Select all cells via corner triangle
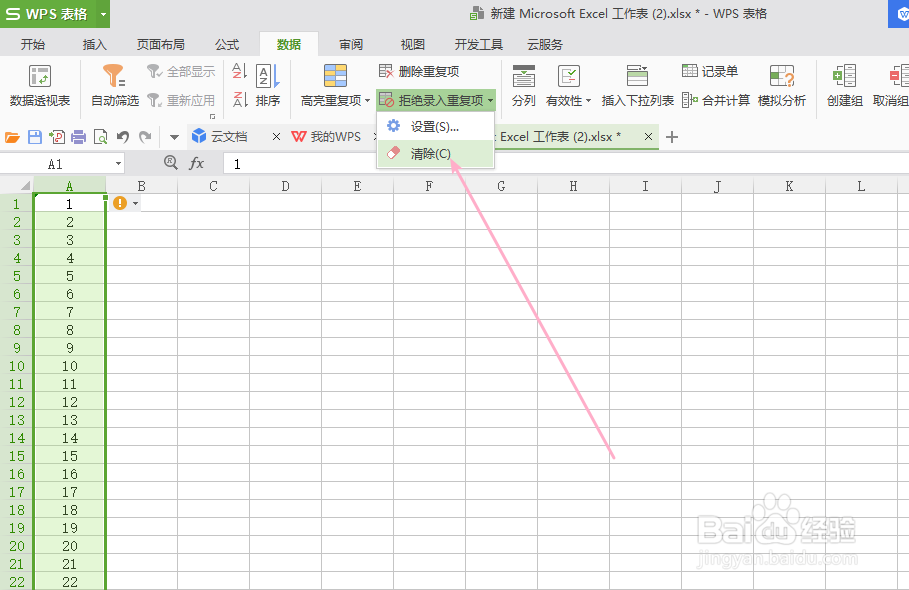Viewport: 909px width, 590px height. [25, 186]
